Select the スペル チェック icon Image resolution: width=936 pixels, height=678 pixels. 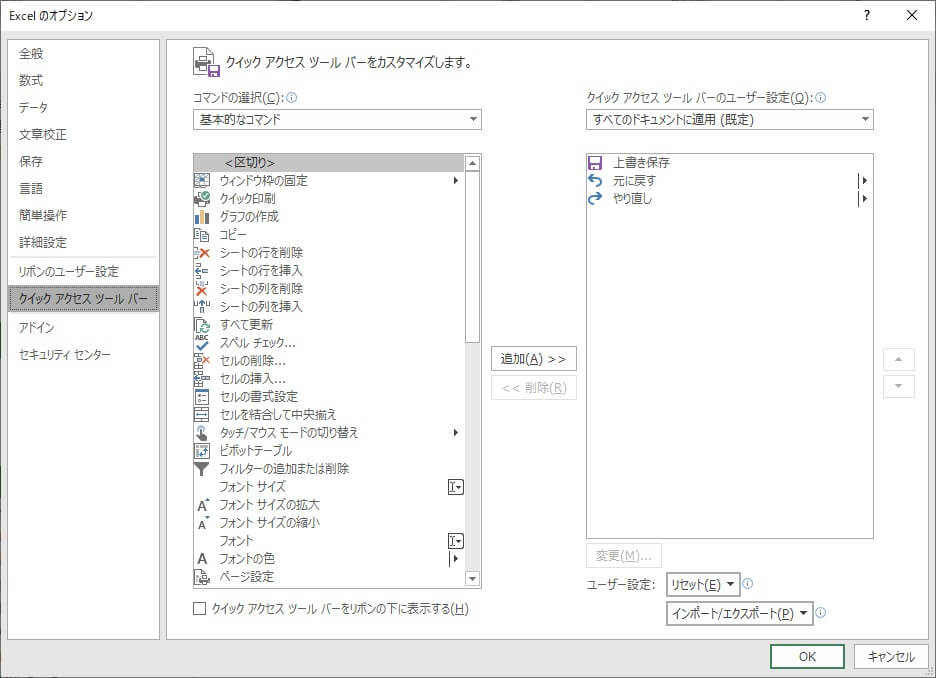click(202, 343)
